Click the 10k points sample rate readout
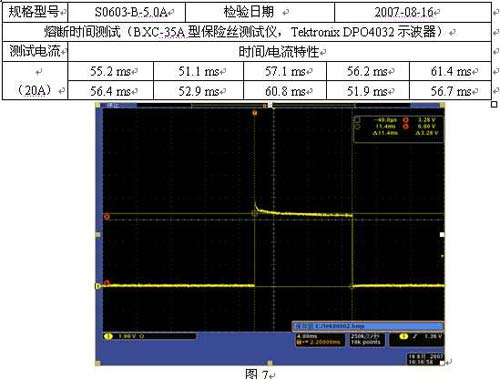Screen dimensions: 500x379 [x=366, y=340]
